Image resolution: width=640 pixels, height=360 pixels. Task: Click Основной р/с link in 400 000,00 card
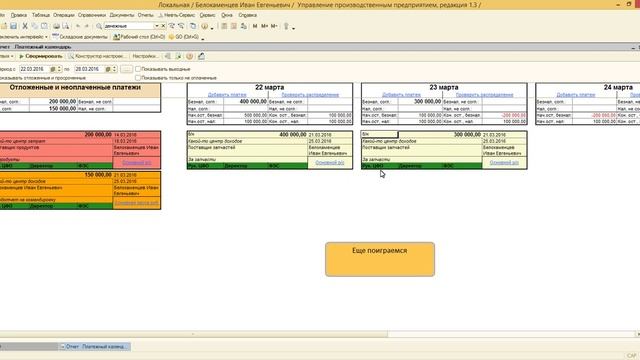(330, 162)
